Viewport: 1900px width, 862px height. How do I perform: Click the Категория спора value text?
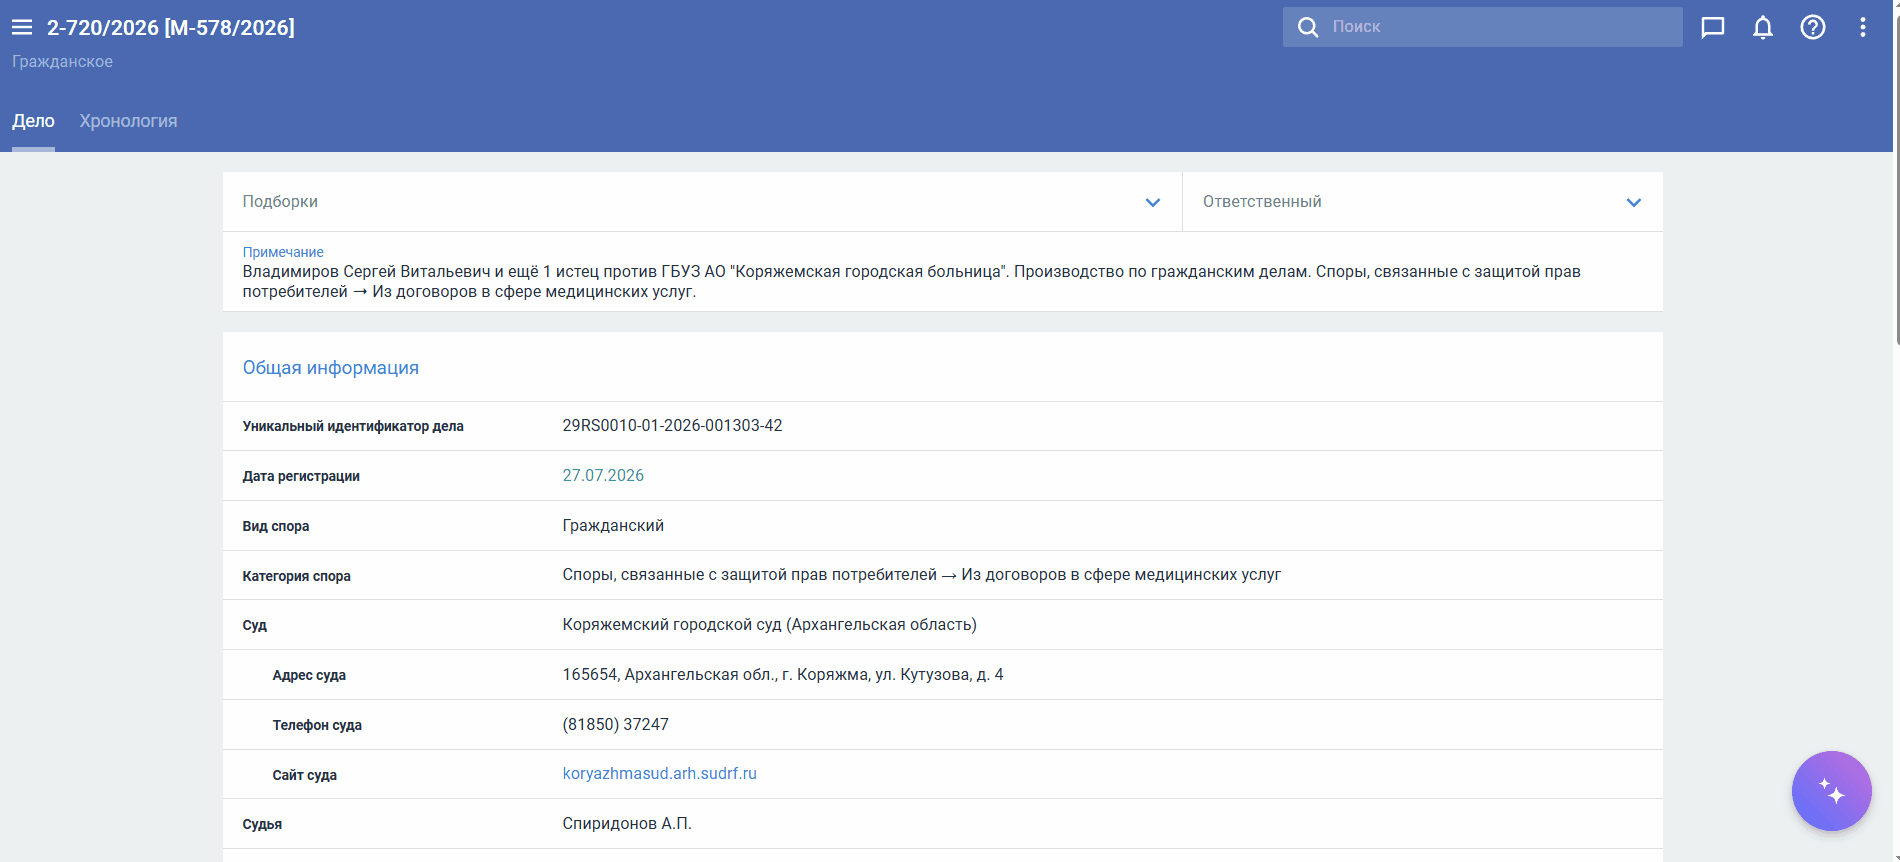[921, 575]
